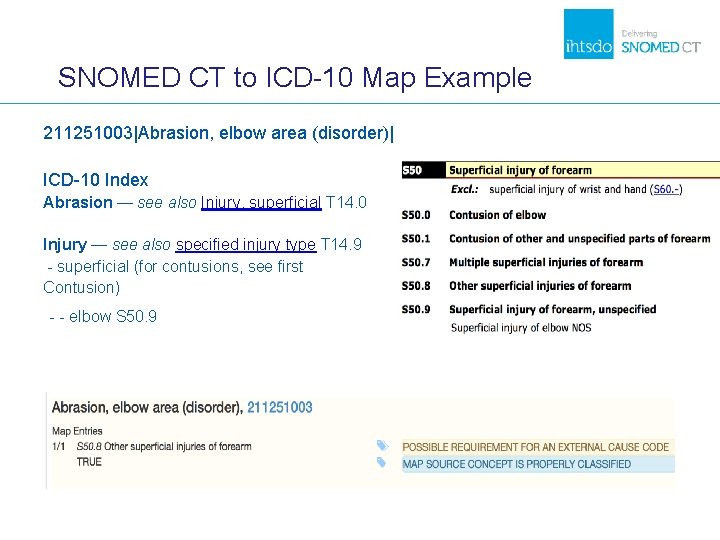Click tag icon beside properly classified note
This screenshot has width=720, height=540.
click(x=381, y=462)
